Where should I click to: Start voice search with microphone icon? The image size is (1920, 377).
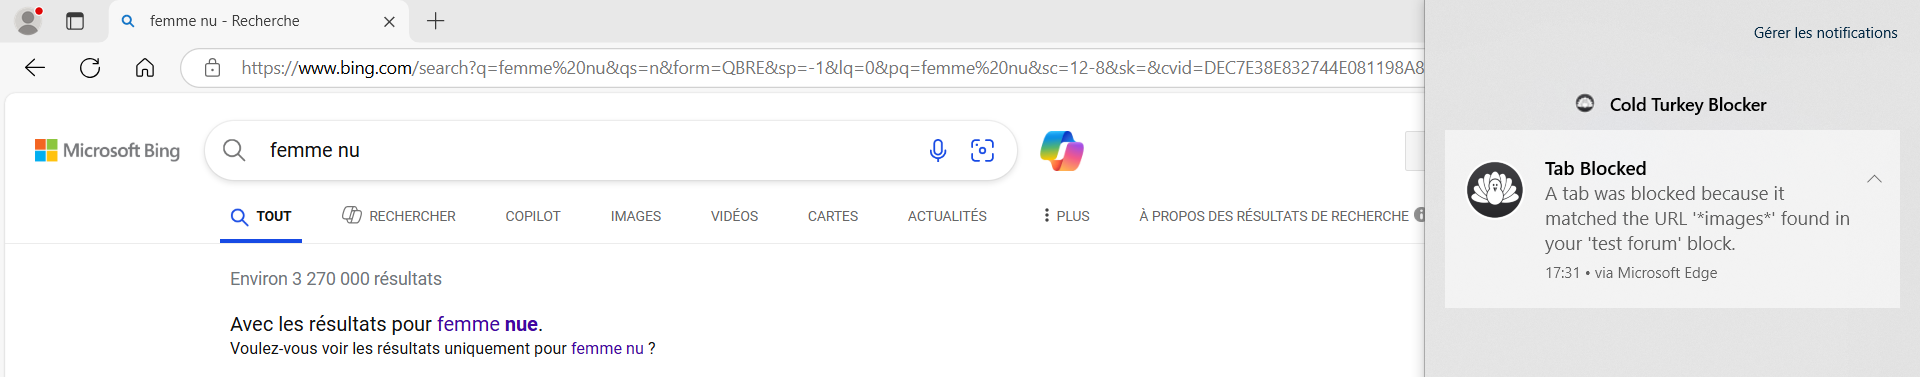point(937,150)
